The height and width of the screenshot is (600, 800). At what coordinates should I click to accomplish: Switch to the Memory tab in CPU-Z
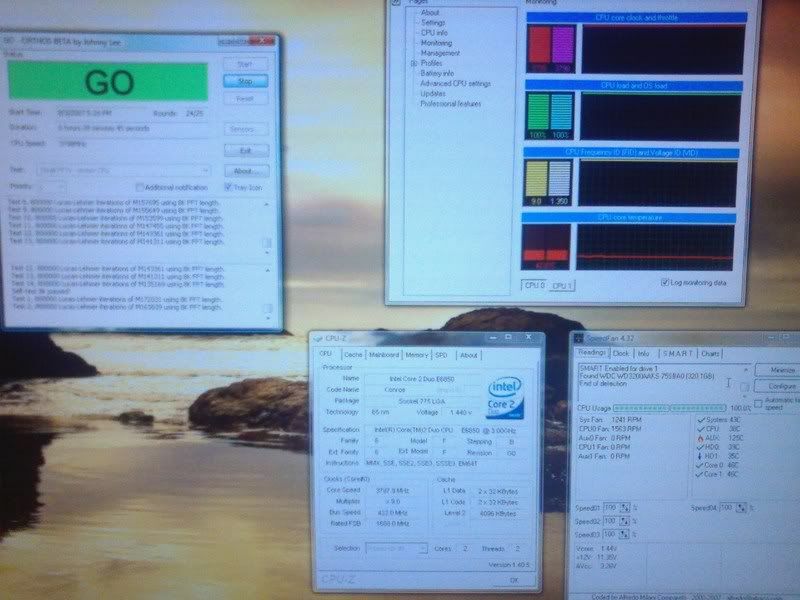pyautogui.click(x=417, y=355)
